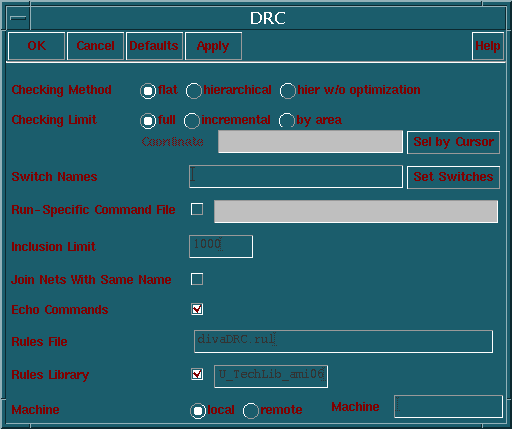Enable Run-Specific Command File checkbox
This screenshot has width=512, height=429.
pos(197,209)
